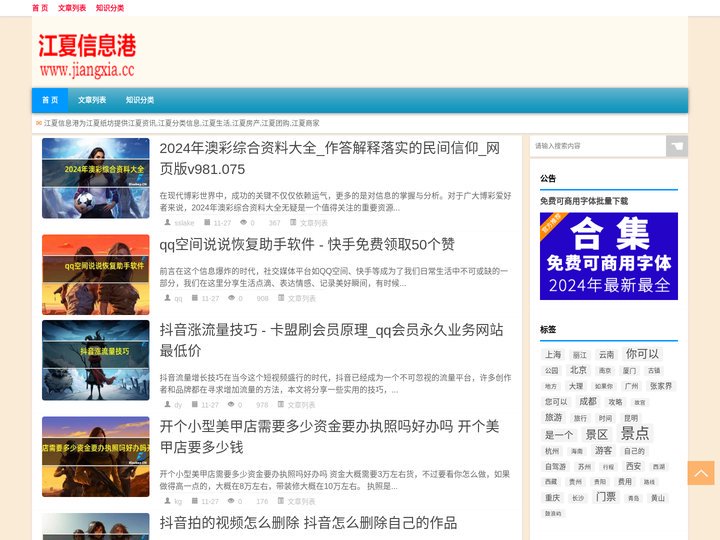This screenshot has width=720, height=540.
Task: Click the search submit button icon
Action: coord(676,146)
